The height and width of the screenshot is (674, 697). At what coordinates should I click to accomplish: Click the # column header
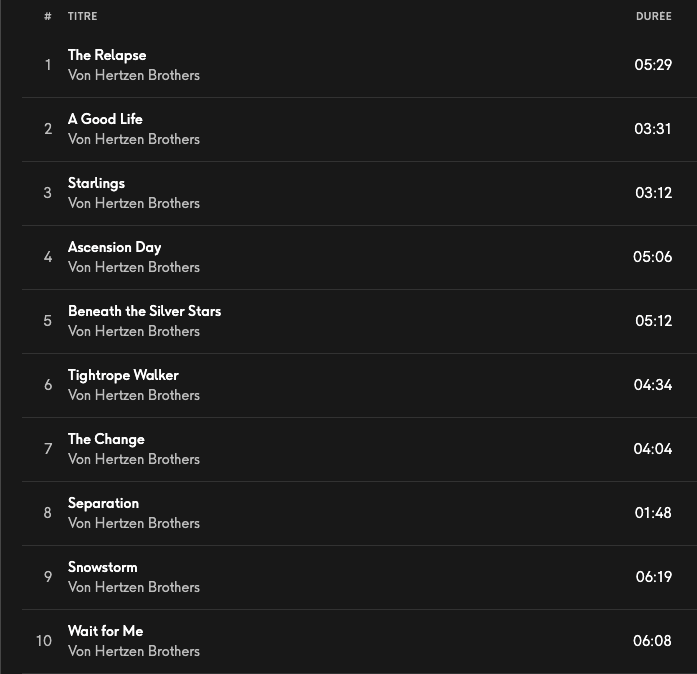tap(47, 16)
